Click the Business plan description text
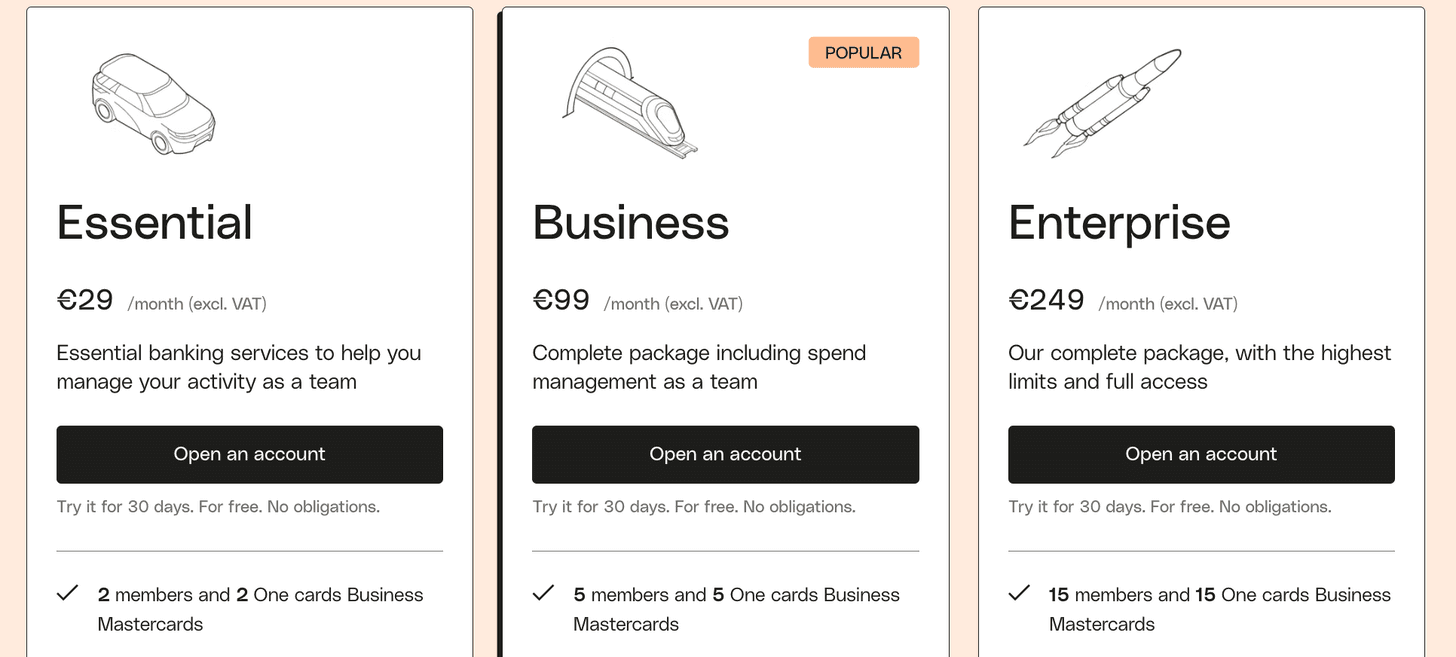The width and height of the screenshot is (1456, 657). pyautogui.click(x=699, y=367)
